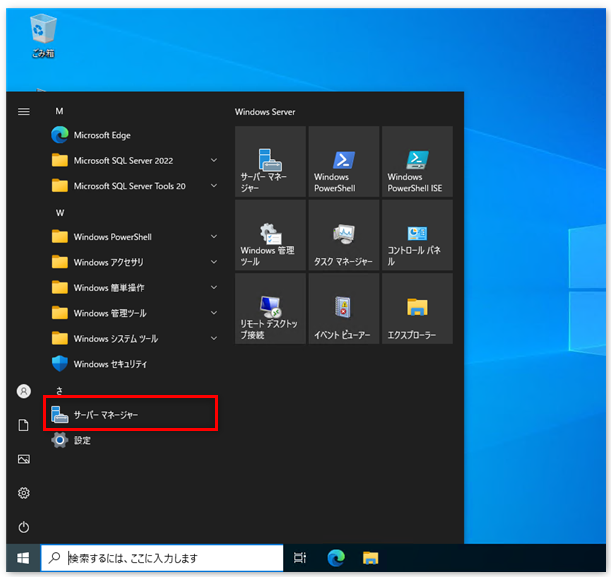Open Microsoft Edge from the app list
The image size is (611, 577).
pos(132,135)
